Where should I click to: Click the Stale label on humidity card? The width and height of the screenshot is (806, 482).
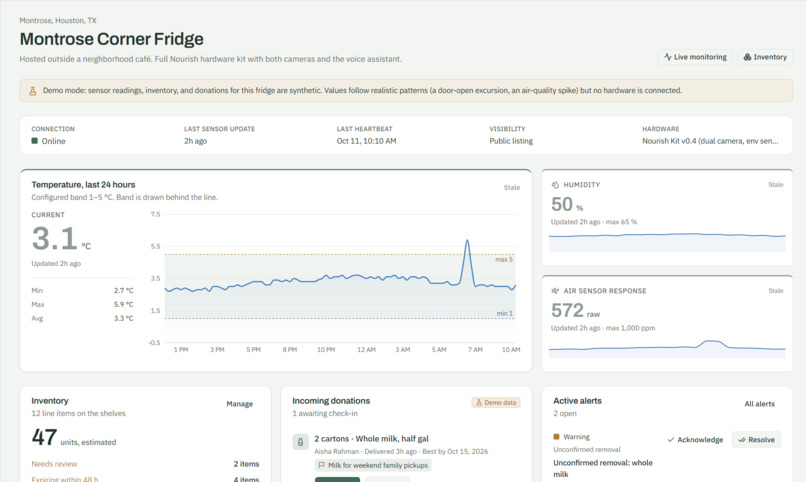776,184
